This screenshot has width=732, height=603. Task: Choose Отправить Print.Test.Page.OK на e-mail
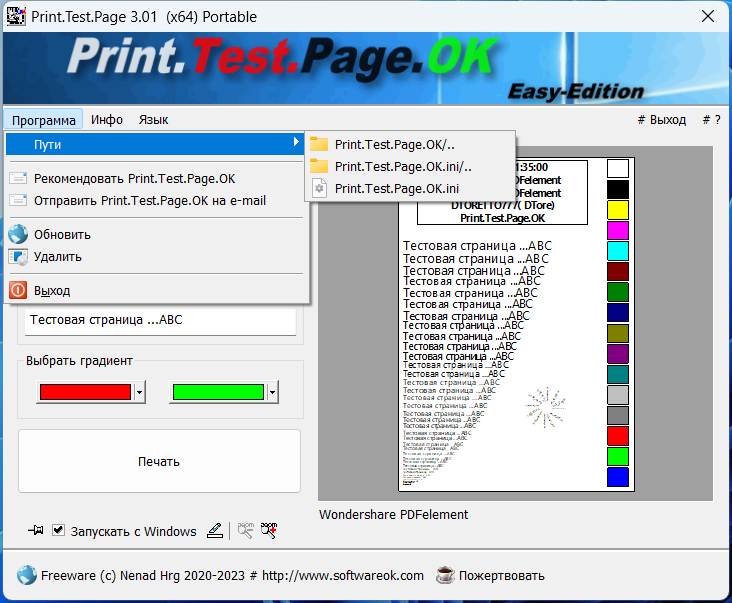(x=157, y=200)
